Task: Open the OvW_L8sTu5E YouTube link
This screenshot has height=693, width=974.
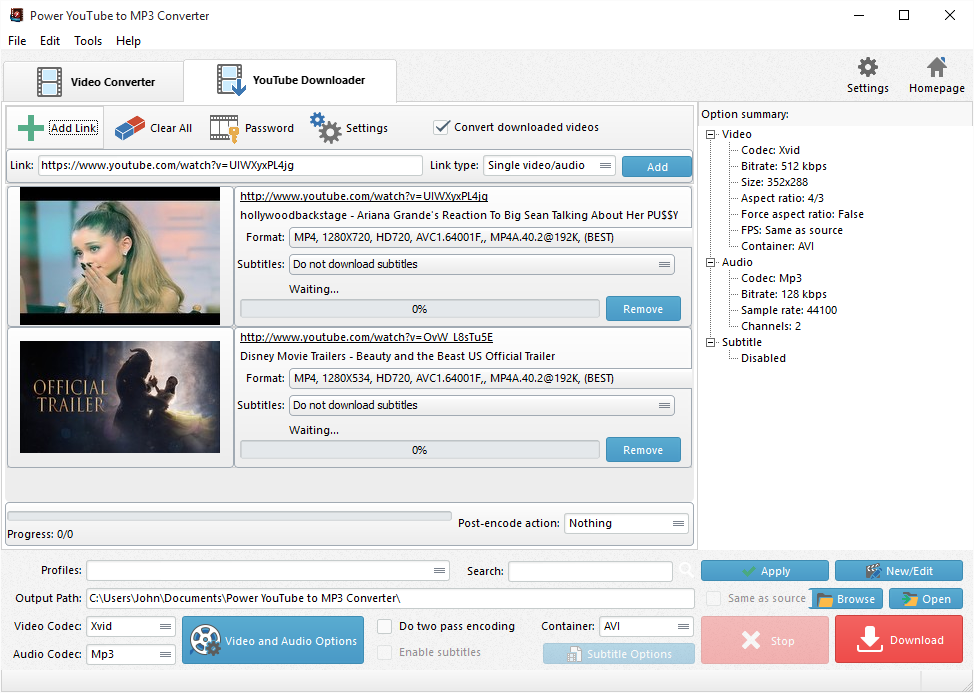Action: [366, 337]
